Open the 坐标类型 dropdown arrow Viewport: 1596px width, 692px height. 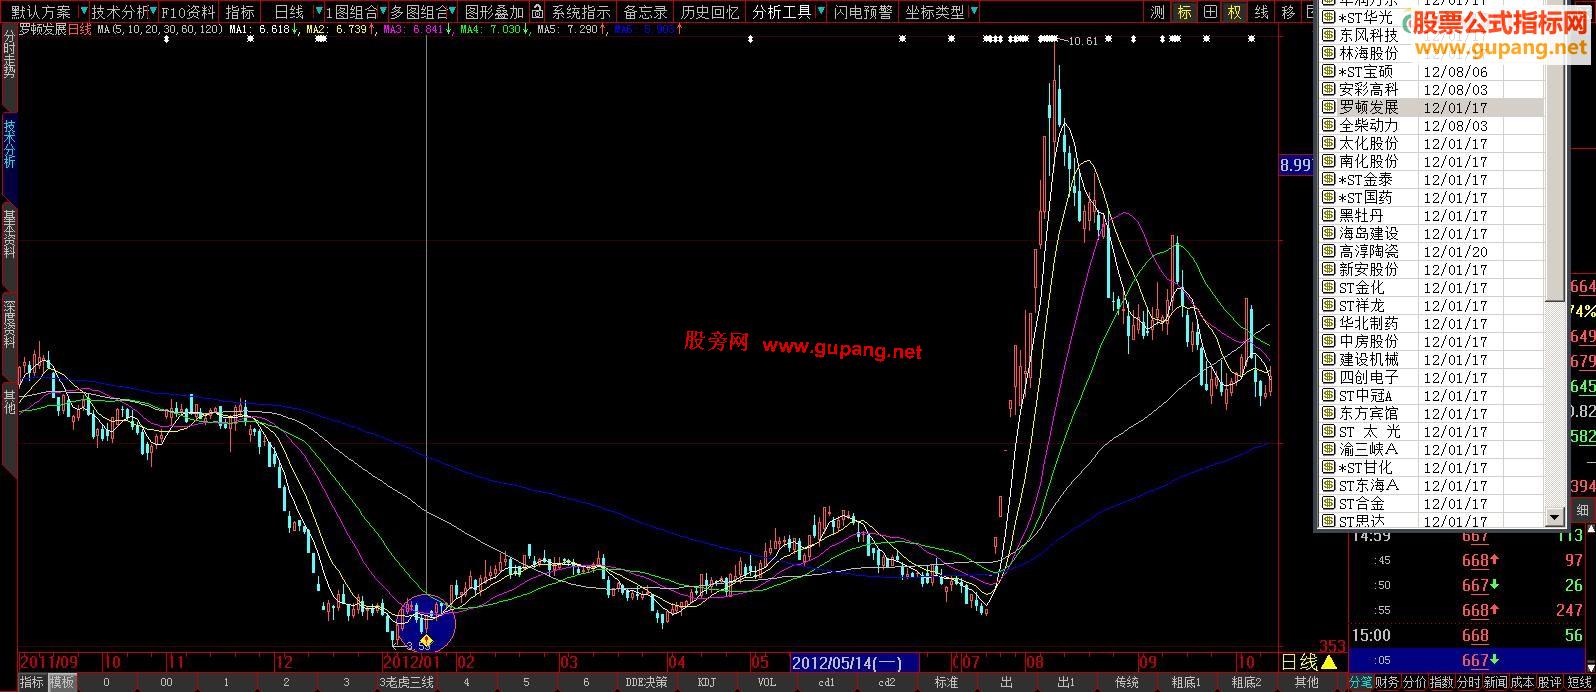click(974, 12)
